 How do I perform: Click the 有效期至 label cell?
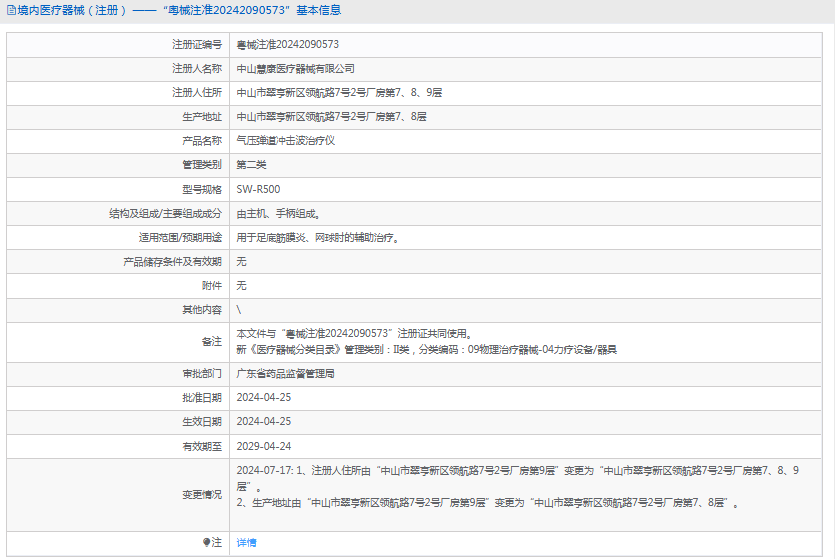pos(118,447)
